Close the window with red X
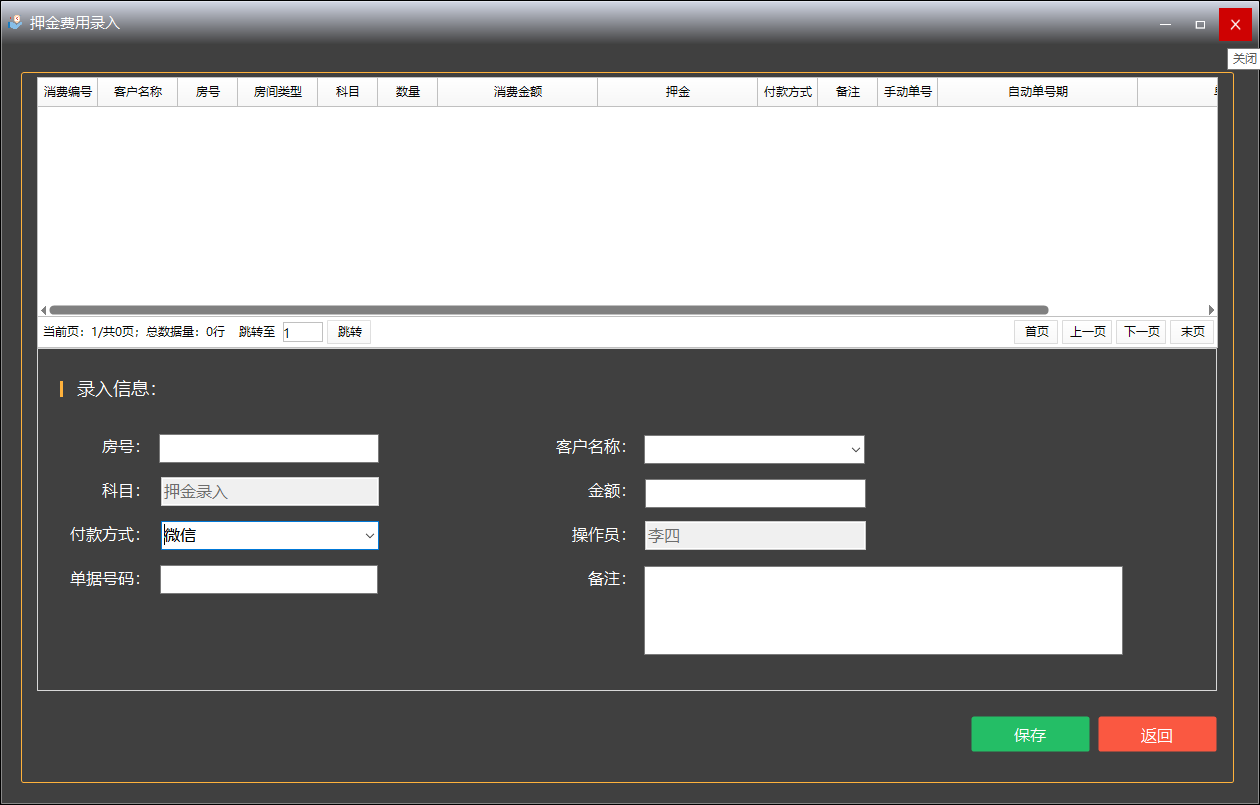This screenshot has height=805, width=1260. 1235,24
